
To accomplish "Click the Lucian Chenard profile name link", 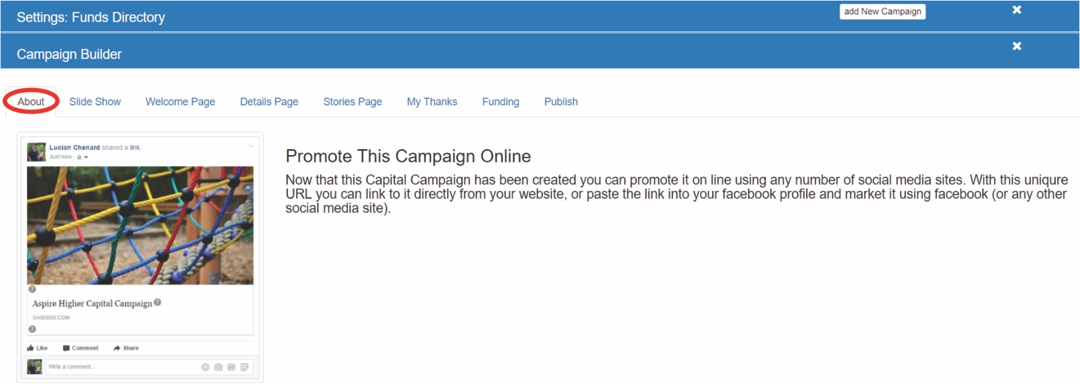I will click(74, 148).
